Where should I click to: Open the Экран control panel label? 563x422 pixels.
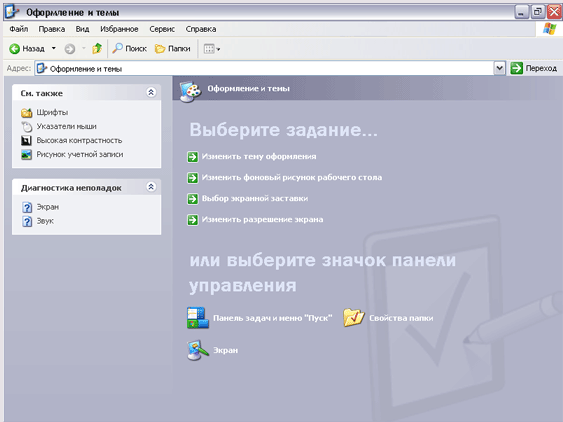point(225,350)
